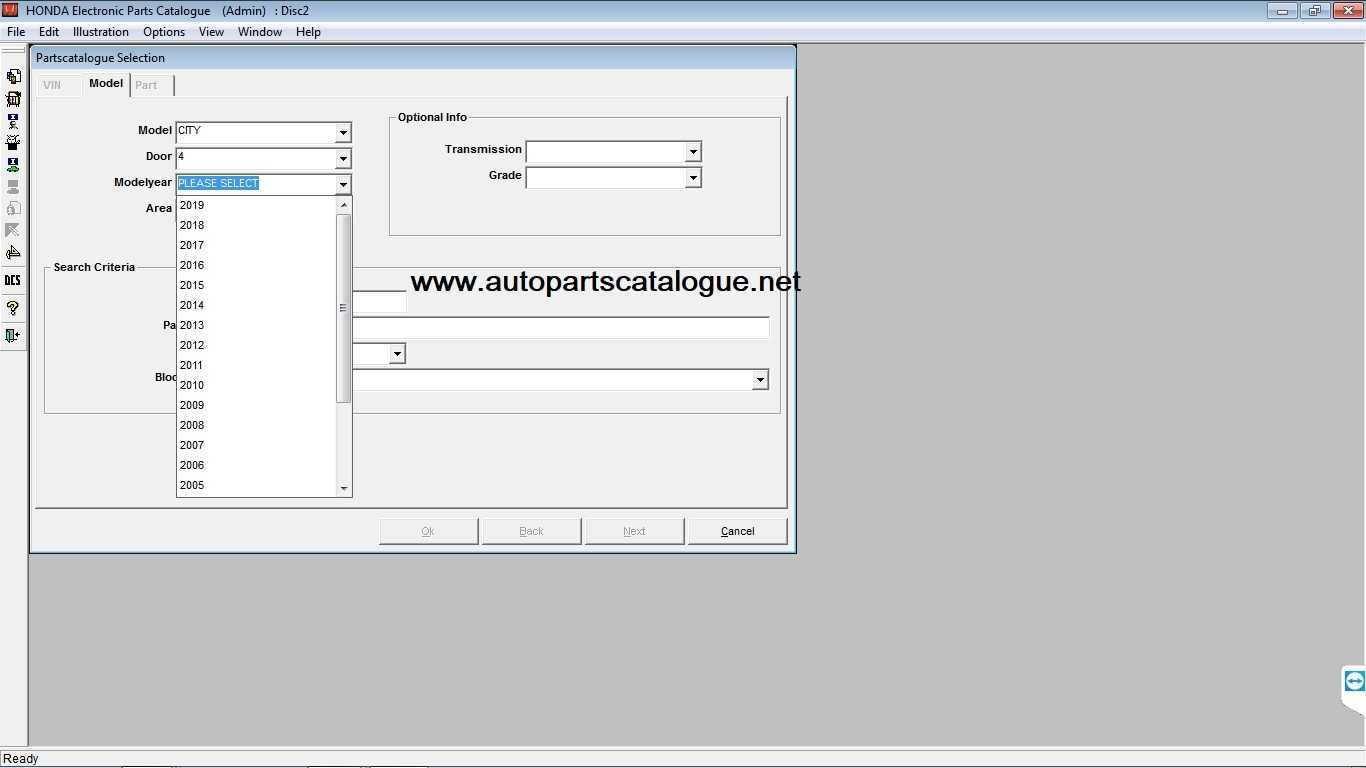This screenshot has height=768, width=1366.
Task: Select model year 2016
Action: click(x=257, y=265)
